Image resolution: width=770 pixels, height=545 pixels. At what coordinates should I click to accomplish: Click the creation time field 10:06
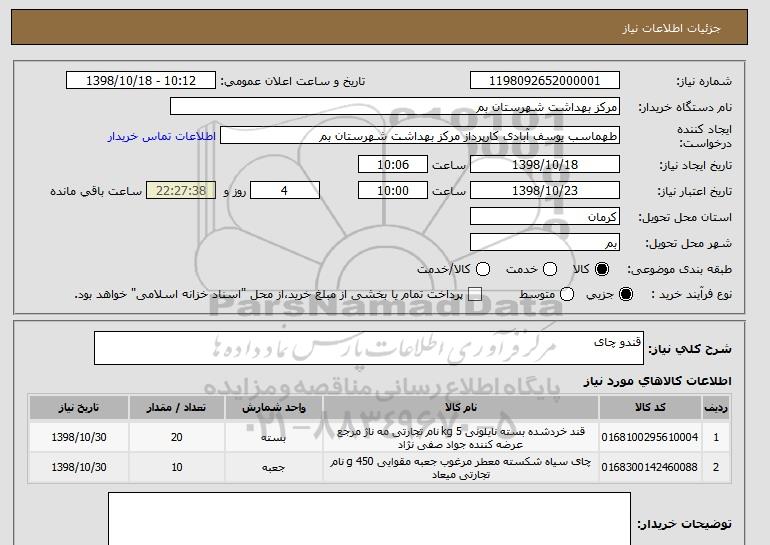coord(393,164)
